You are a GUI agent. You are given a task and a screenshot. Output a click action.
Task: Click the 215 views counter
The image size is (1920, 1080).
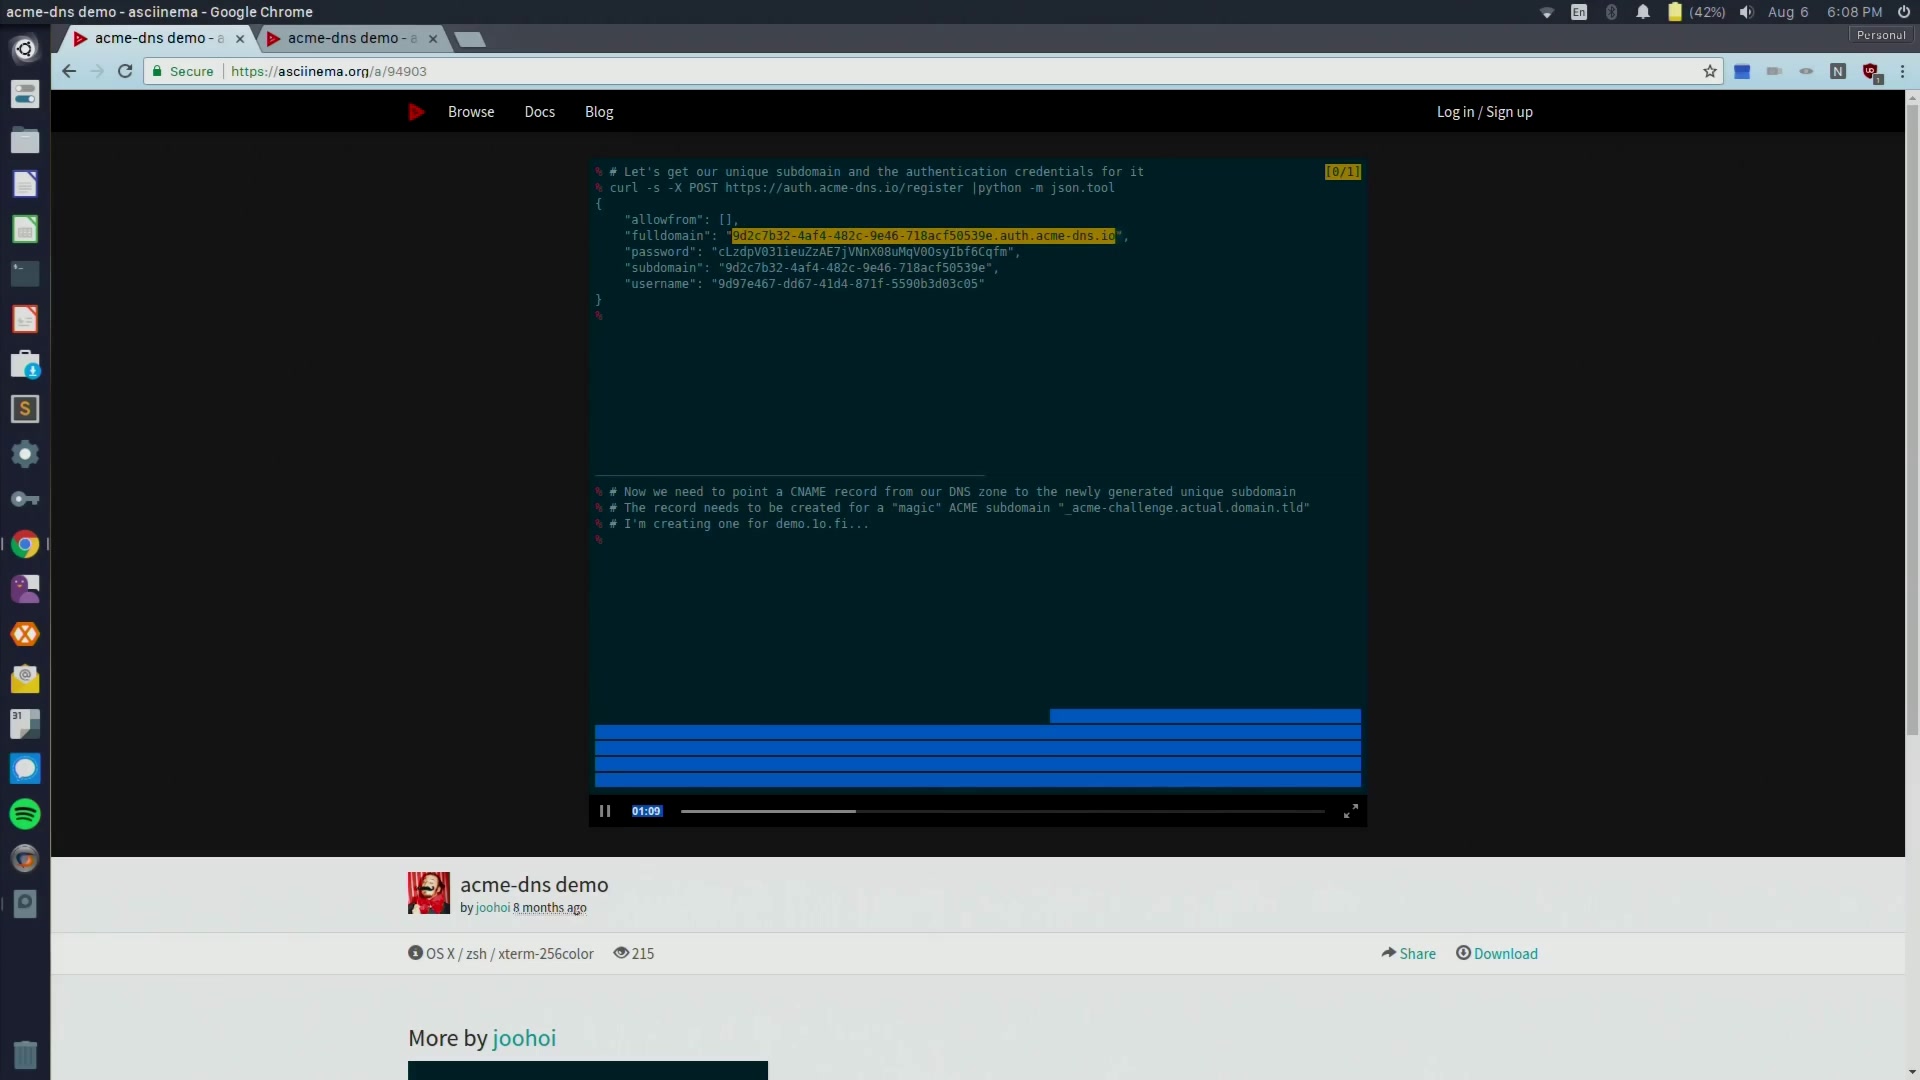[634, 954]
